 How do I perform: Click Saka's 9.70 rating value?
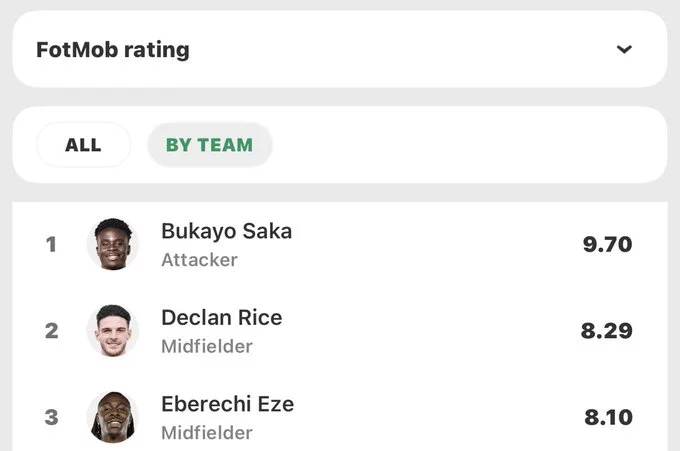coord(608,245)
